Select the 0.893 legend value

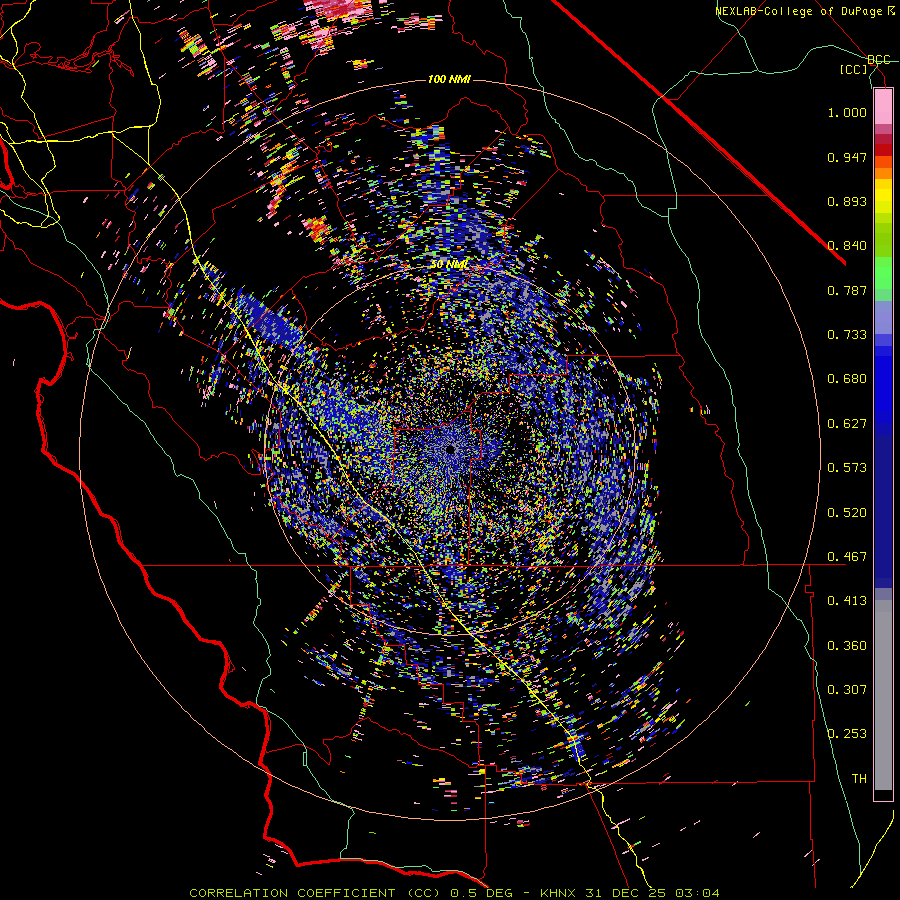point(847,201)
